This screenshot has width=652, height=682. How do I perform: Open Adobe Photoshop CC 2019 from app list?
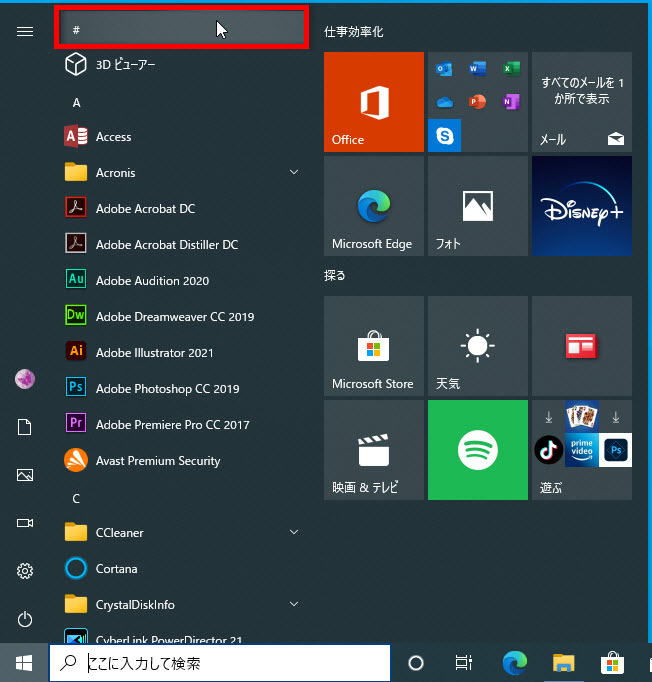(x=167, y=389)
